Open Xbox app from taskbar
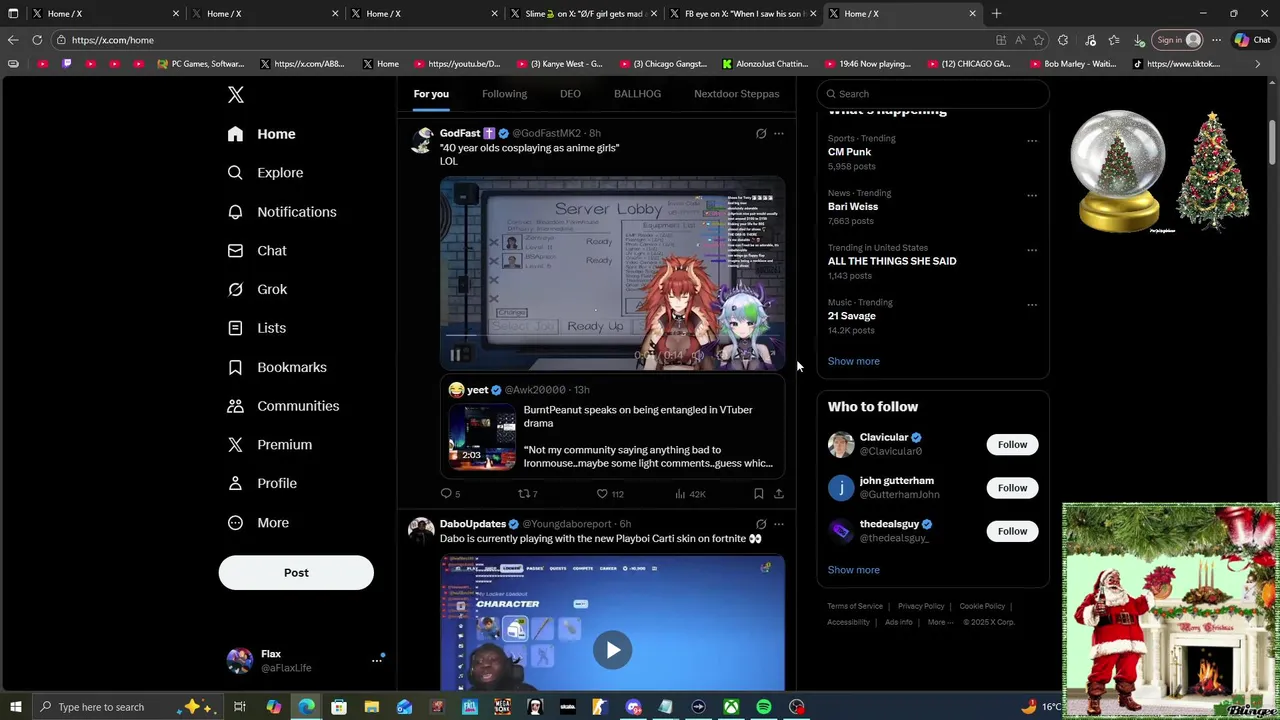 (x=731, y=707)
